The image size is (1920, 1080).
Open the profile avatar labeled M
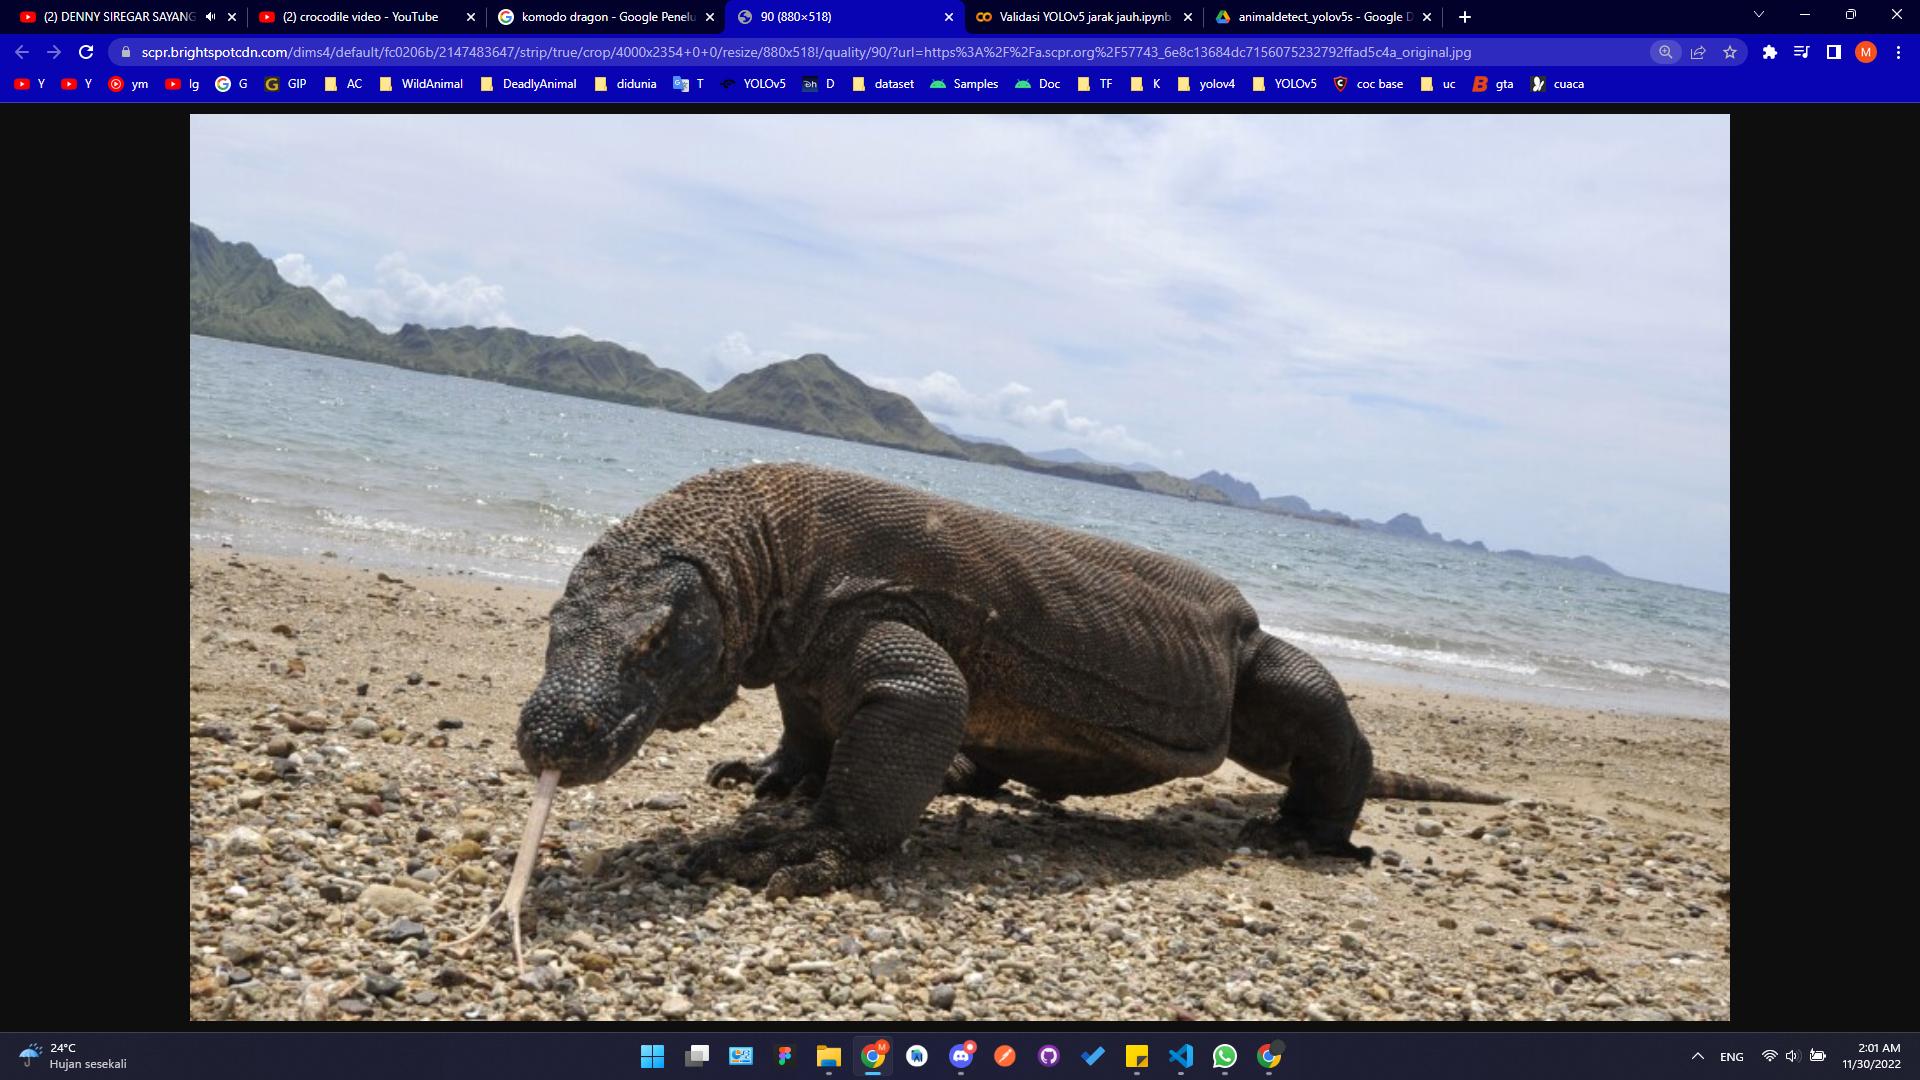(1866, 52)
